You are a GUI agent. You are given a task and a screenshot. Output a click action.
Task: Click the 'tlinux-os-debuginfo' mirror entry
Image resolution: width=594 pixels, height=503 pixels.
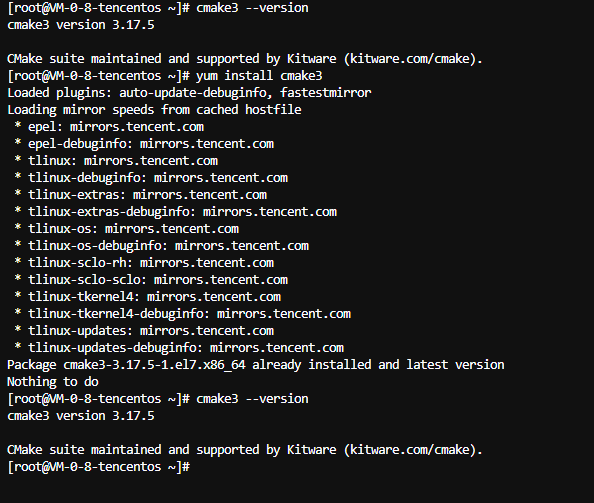(168, 246)
